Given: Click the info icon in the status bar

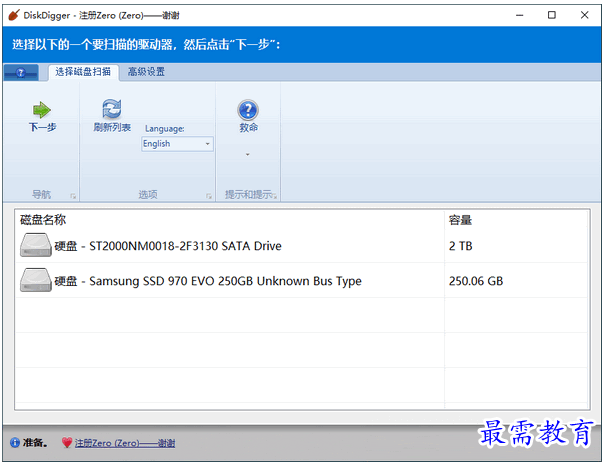Looking at the screenshot, I should pyautogui.click(x=15, y=443).
